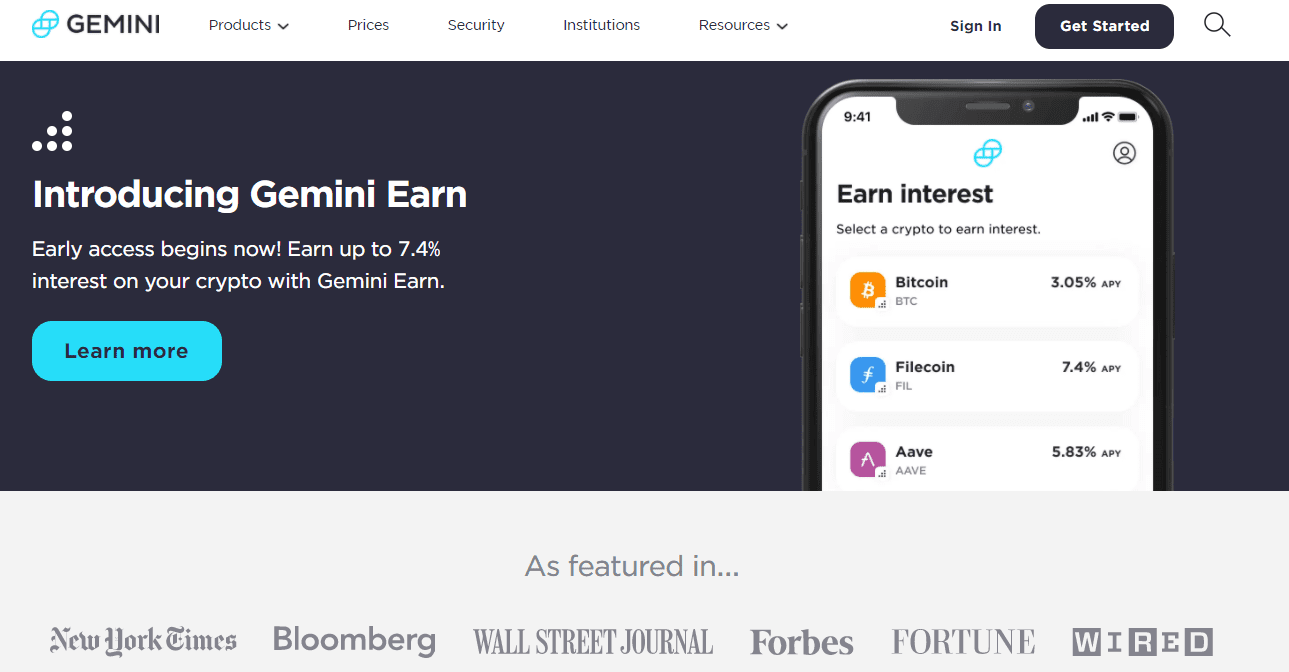Viewport: 1289px width, 672px height.
Task: Select the Bitcoin 3.05% APY card
Action: tap(987, 290)
